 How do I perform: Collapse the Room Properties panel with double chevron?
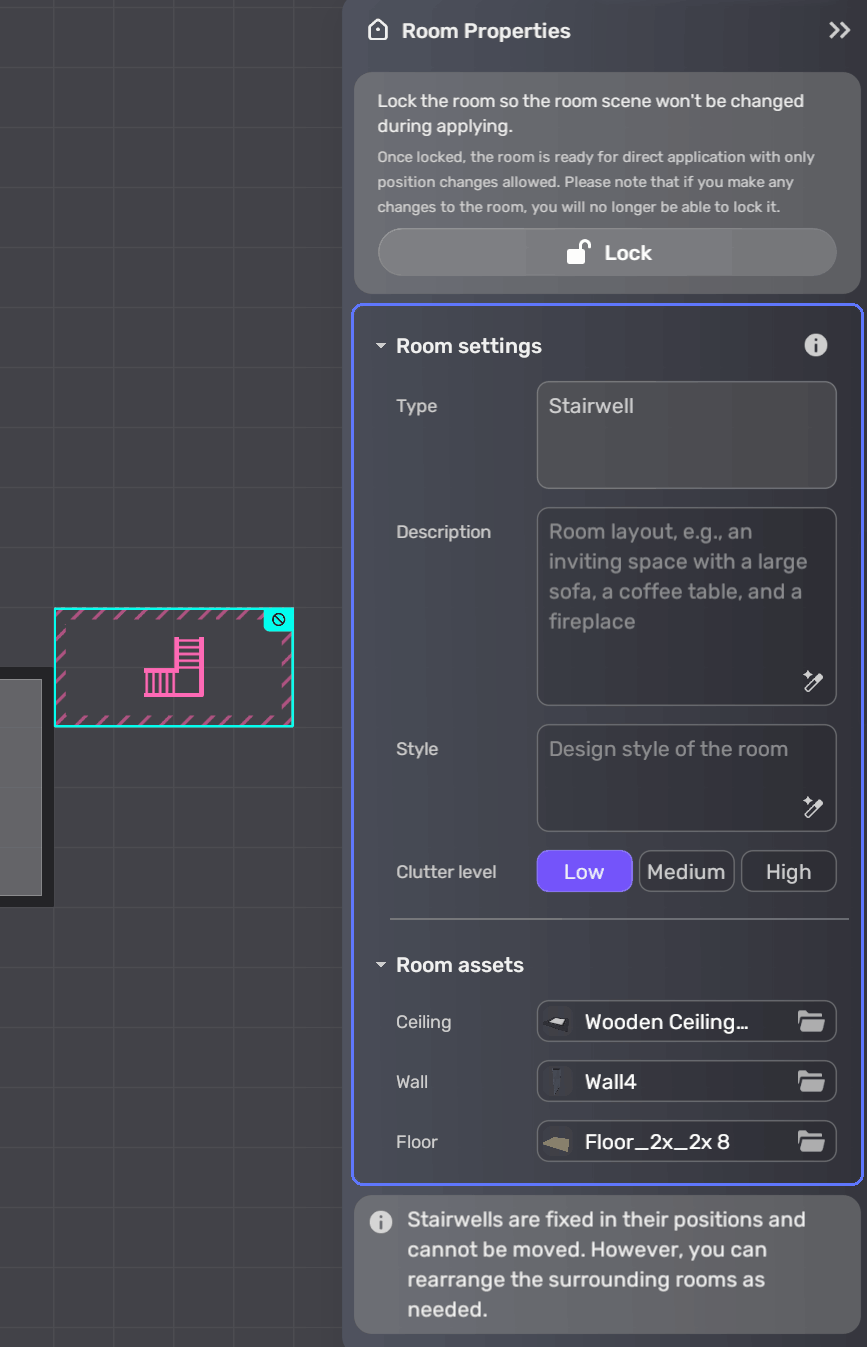839,30
